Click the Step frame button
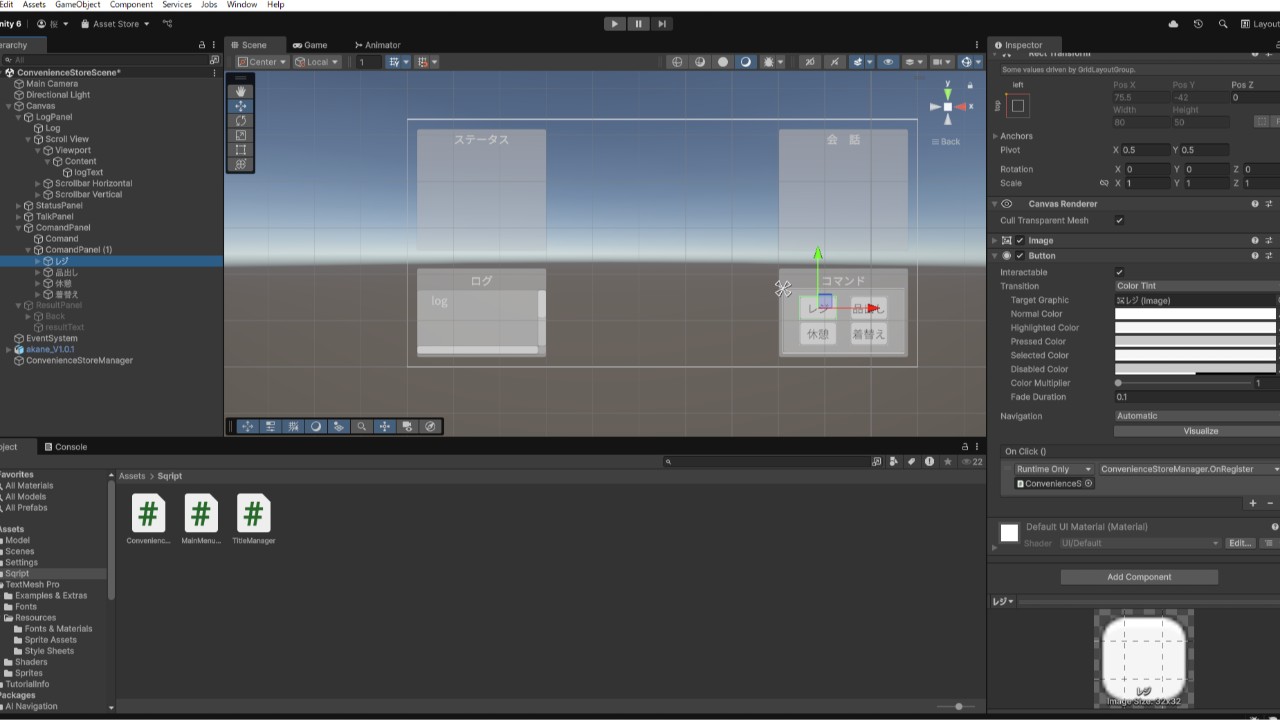This screenshot has width=1280, height=720. coord(661,24)
